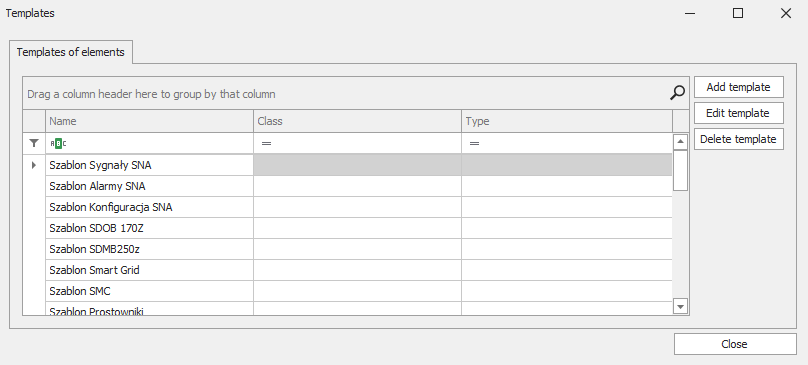Image resolution: width=808 pixels, height=365 pixels.
Task: Click the Add template button
Action: click(x=738, y=87)
